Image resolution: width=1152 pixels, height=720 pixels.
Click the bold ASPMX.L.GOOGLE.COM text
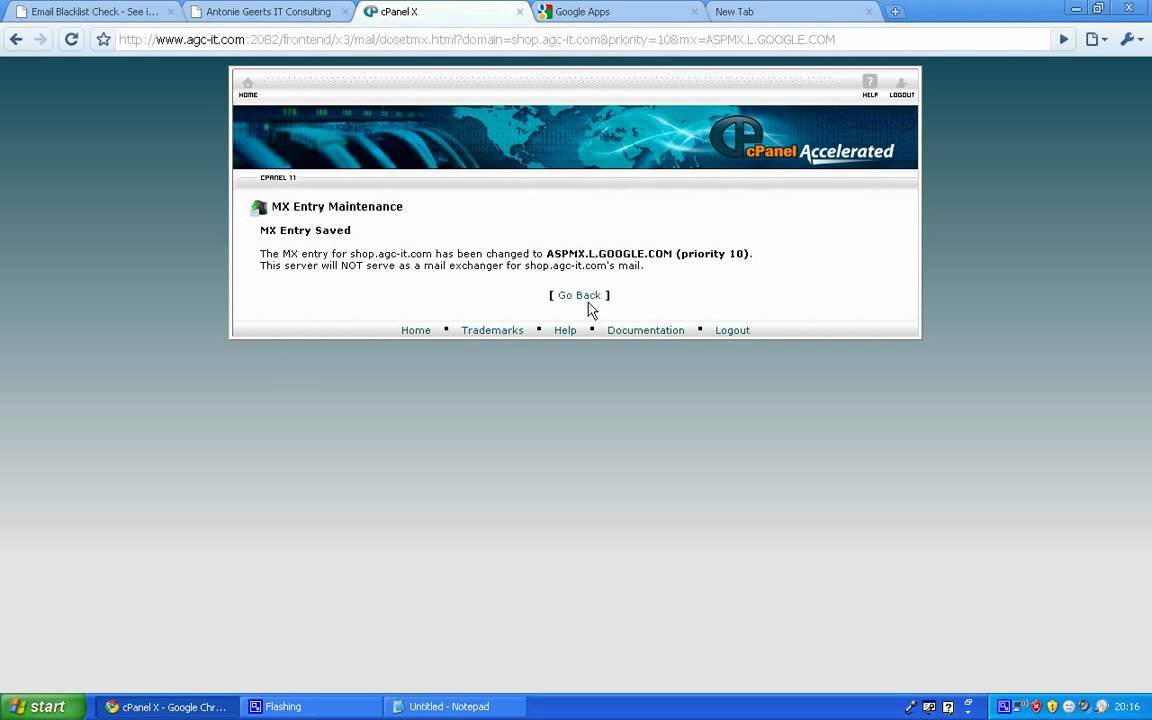[609, 254]
